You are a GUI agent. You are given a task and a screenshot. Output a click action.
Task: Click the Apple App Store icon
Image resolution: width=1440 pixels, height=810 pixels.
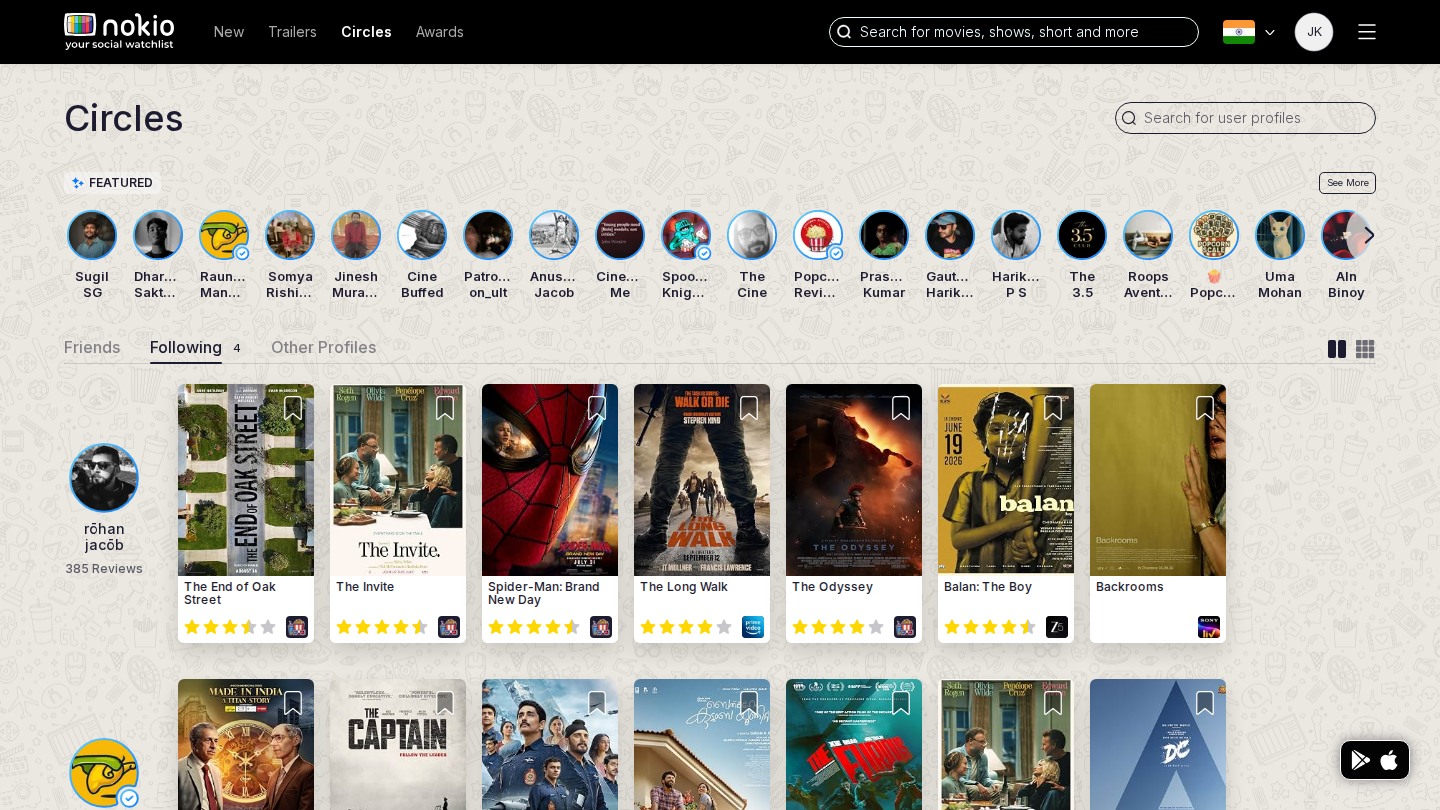coord(1389,760)
